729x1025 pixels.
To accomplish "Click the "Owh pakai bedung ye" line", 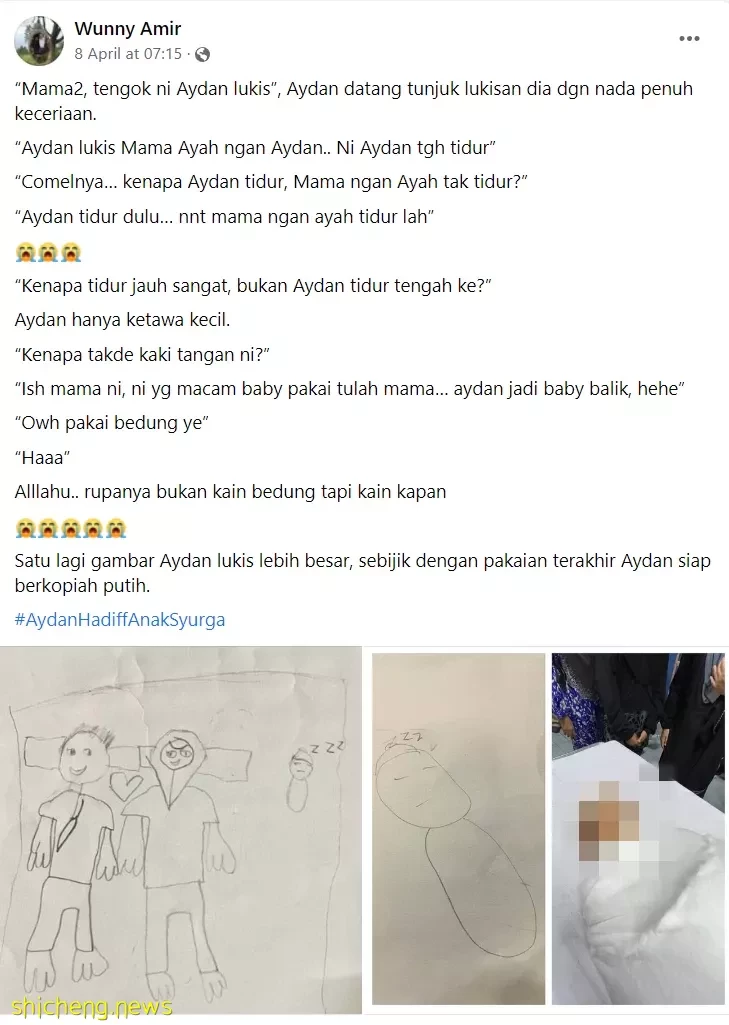I will point(111,423).
